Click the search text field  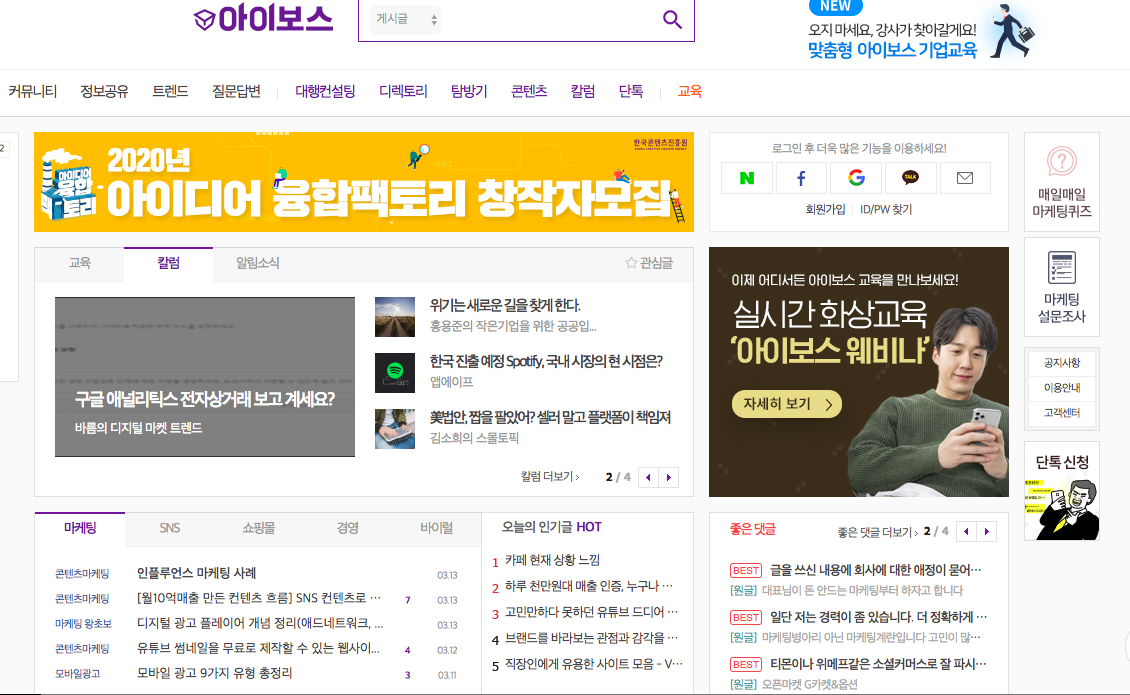548,19
